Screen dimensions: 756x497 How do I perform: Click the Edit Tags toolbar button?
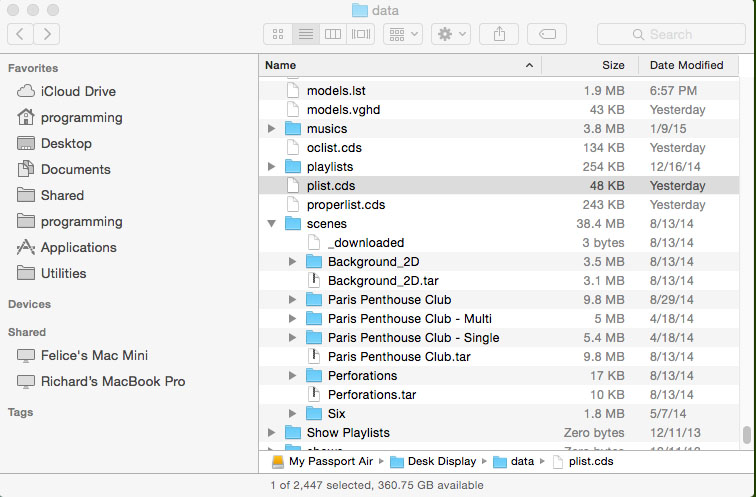547,34
